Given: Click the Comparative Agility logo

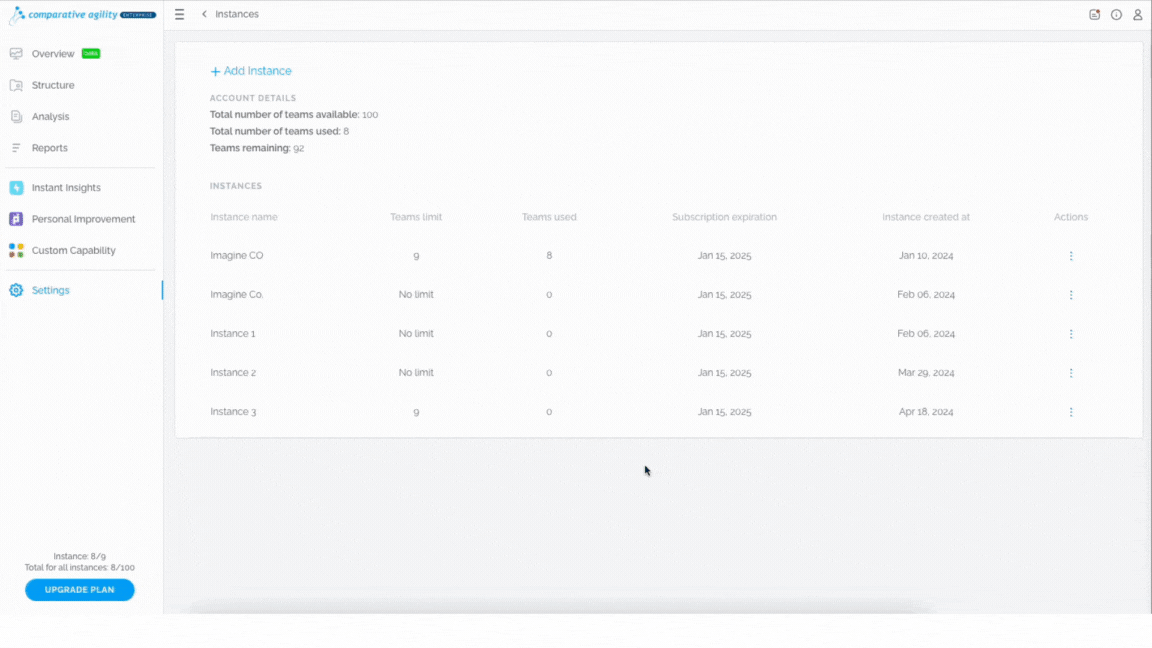Looking at the screenshot, I should [82, 15].
